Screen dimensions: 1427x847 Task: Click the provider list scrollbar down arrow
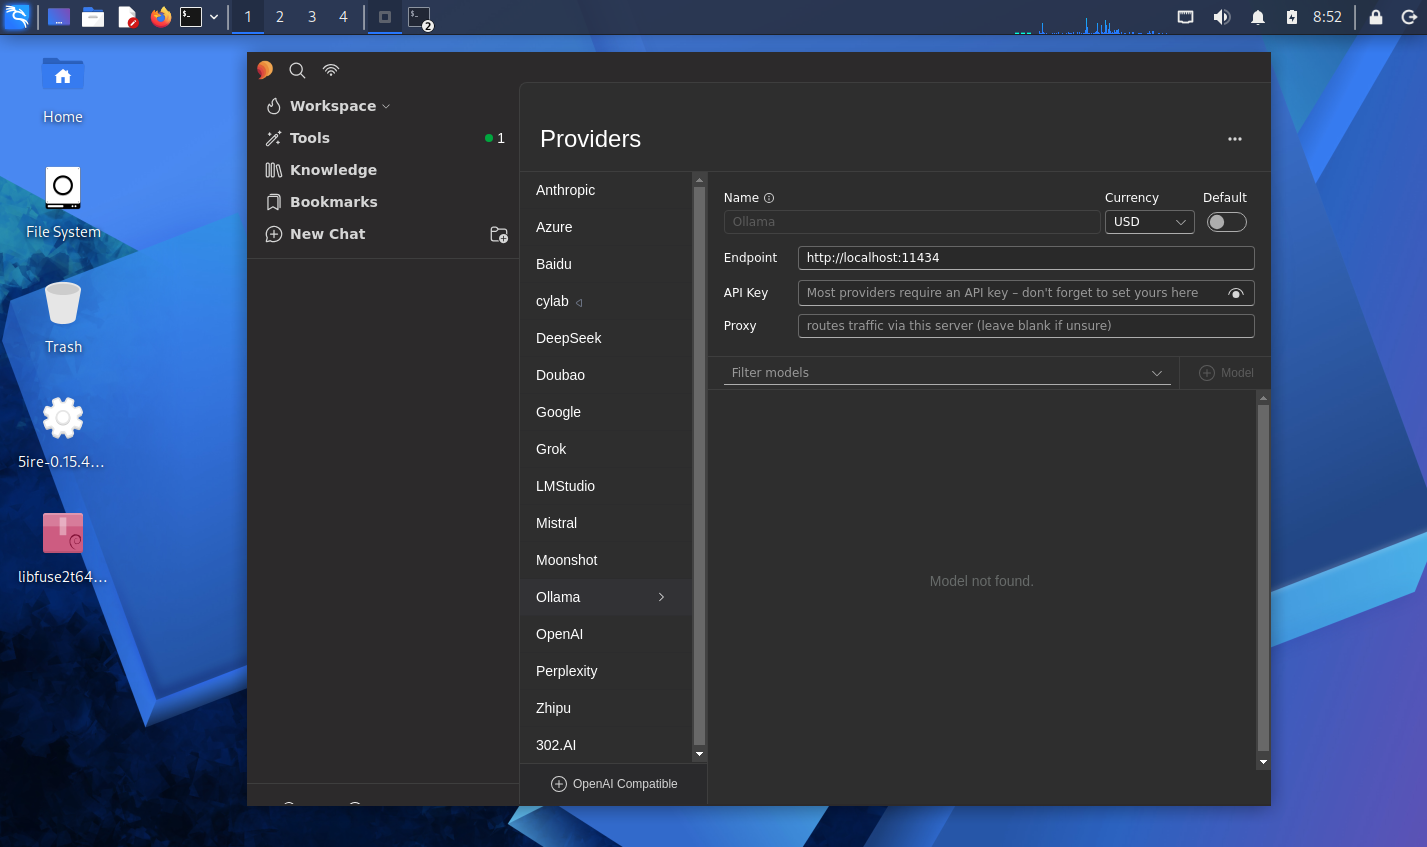click(x=699, y=754)
